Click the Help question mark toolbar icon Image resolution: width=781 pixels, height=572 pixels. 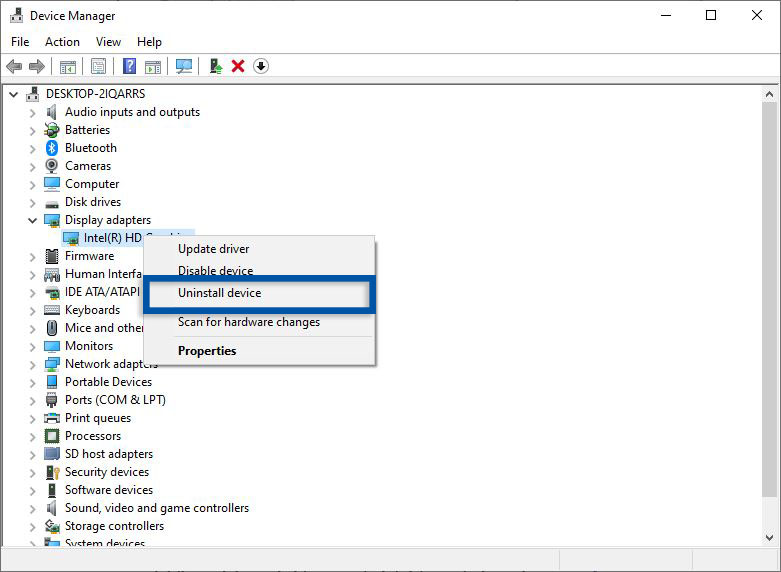pyautogui.click(x=129, y=66)
